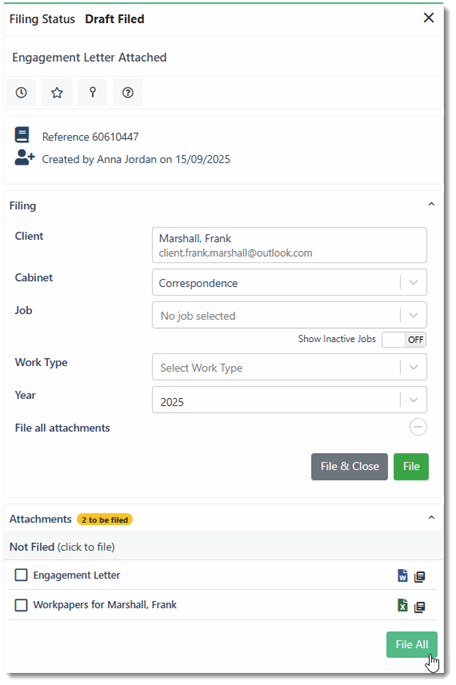Click copy icon beside Engagement Letter

[x=419, y=577]
